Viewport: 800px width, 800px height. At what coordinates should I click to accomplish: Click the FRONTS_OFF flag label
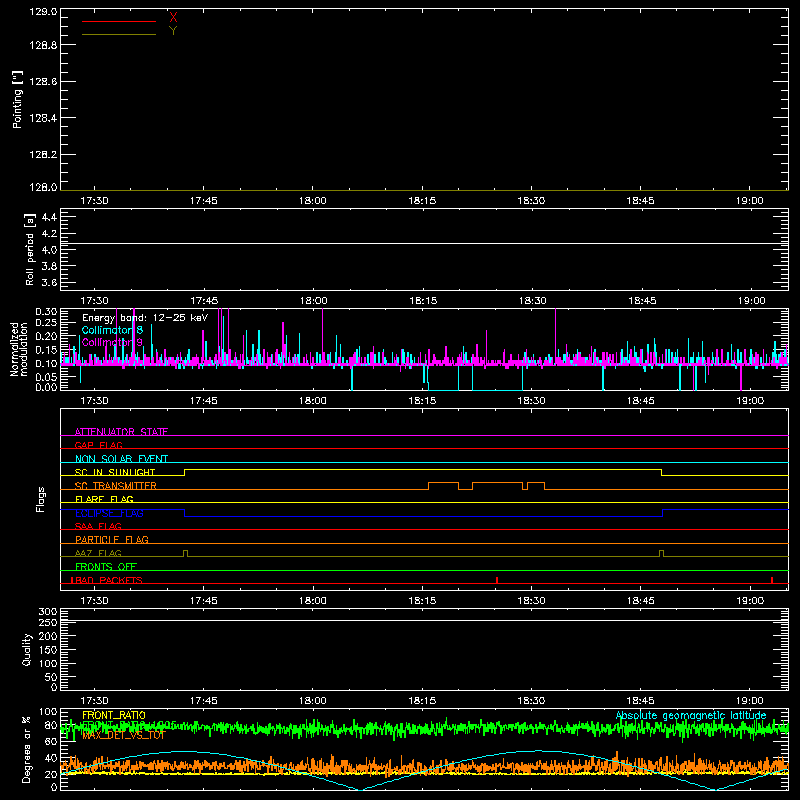(106, 566)
